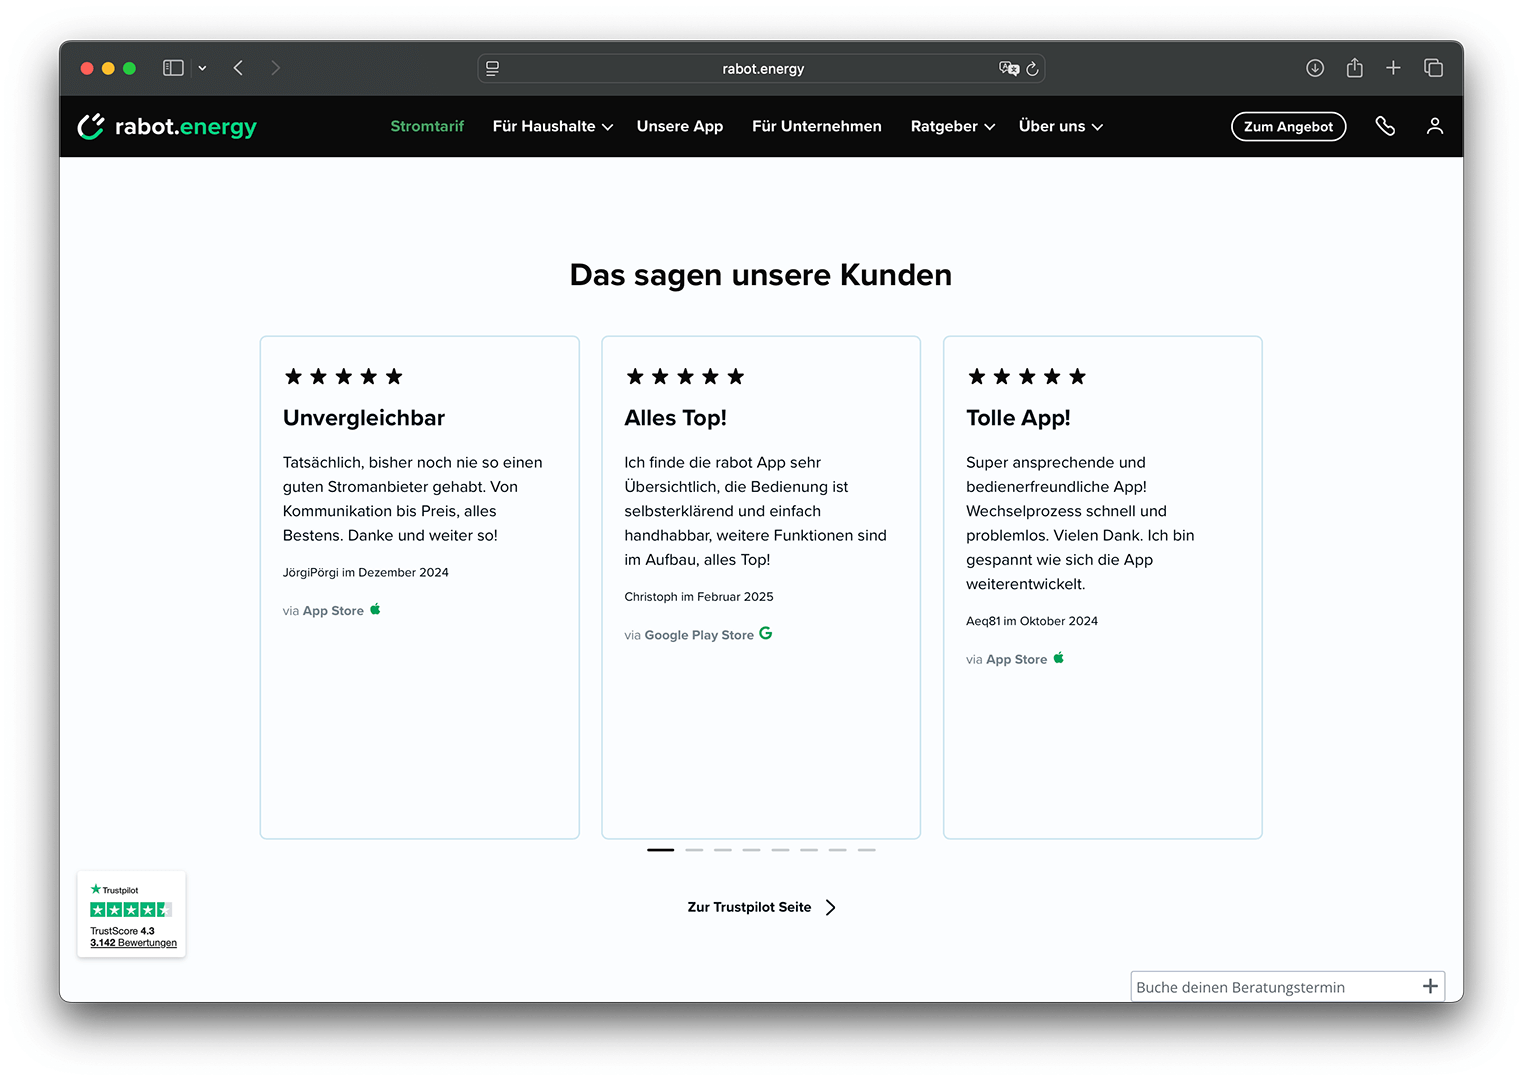Click the share icon in the browser toolbar
Viewport: 1522px width, 1080px height.
[x=1354, y=67]
